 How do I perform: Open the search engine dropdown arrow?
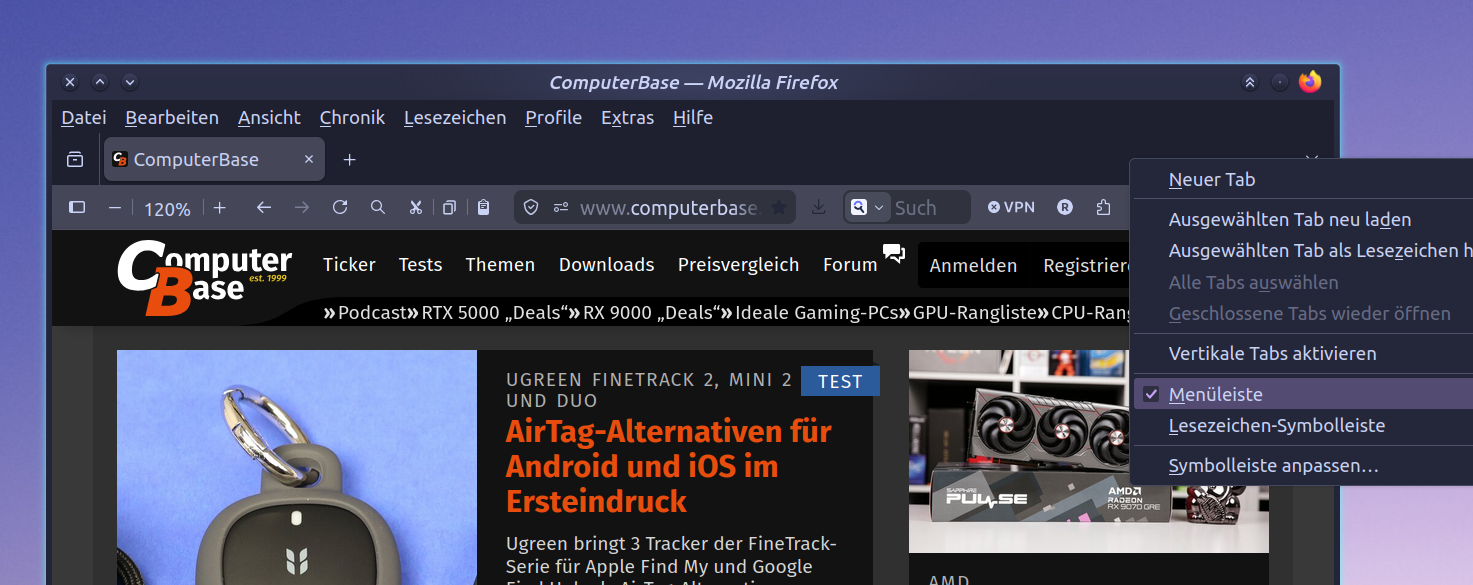tap(879, 208)
